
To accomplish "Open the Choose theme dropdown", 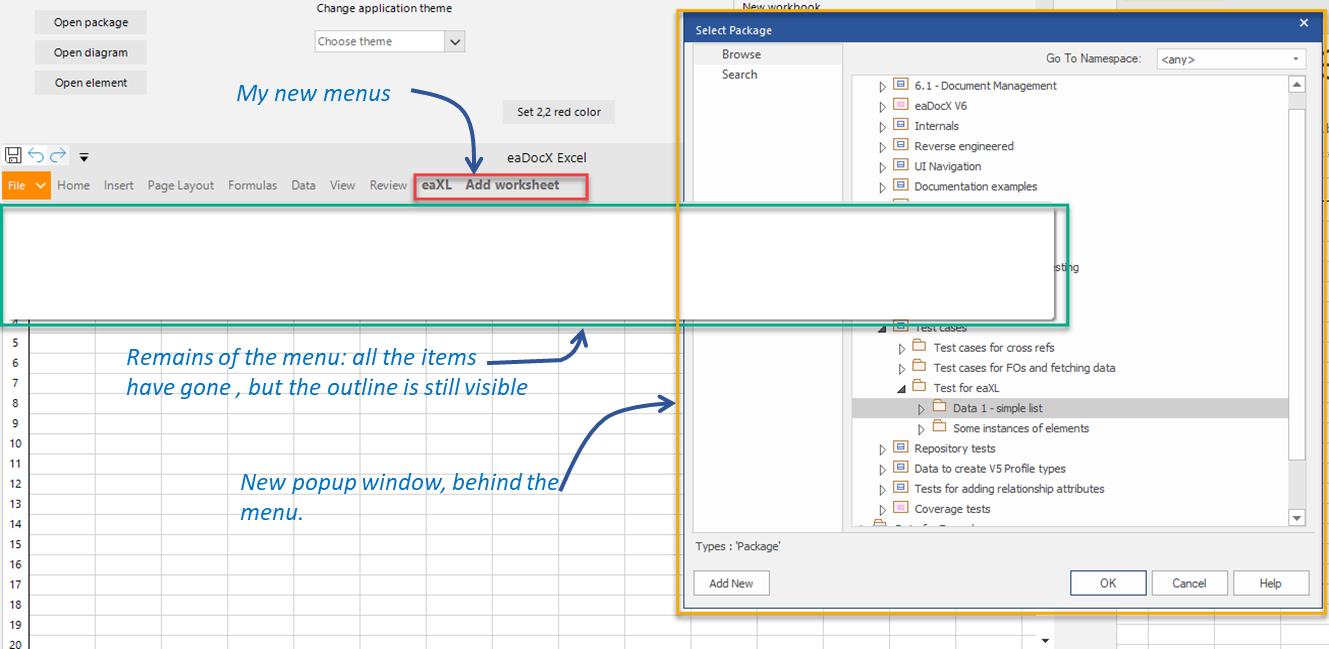I will coord(455,41).
